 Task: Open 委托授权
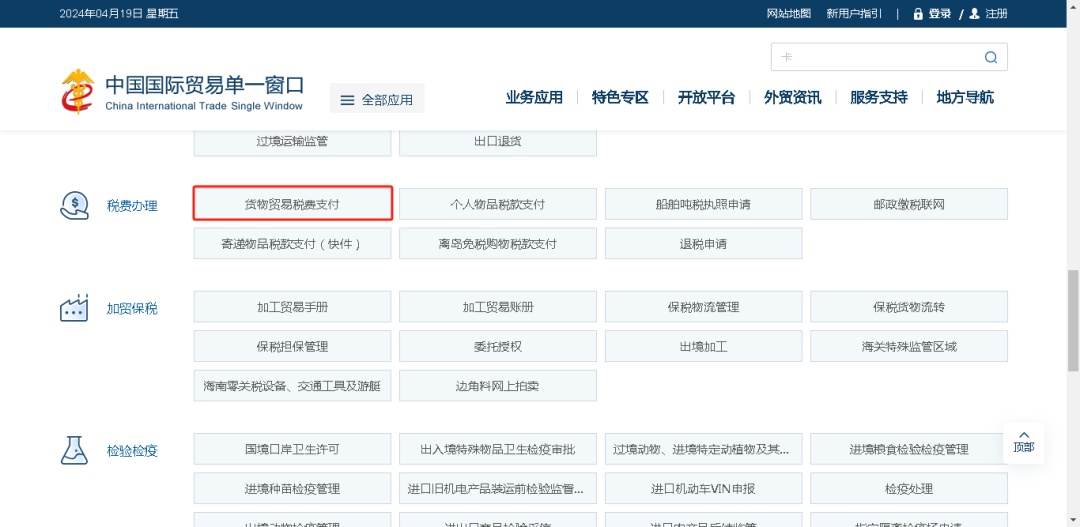(498, 346)
